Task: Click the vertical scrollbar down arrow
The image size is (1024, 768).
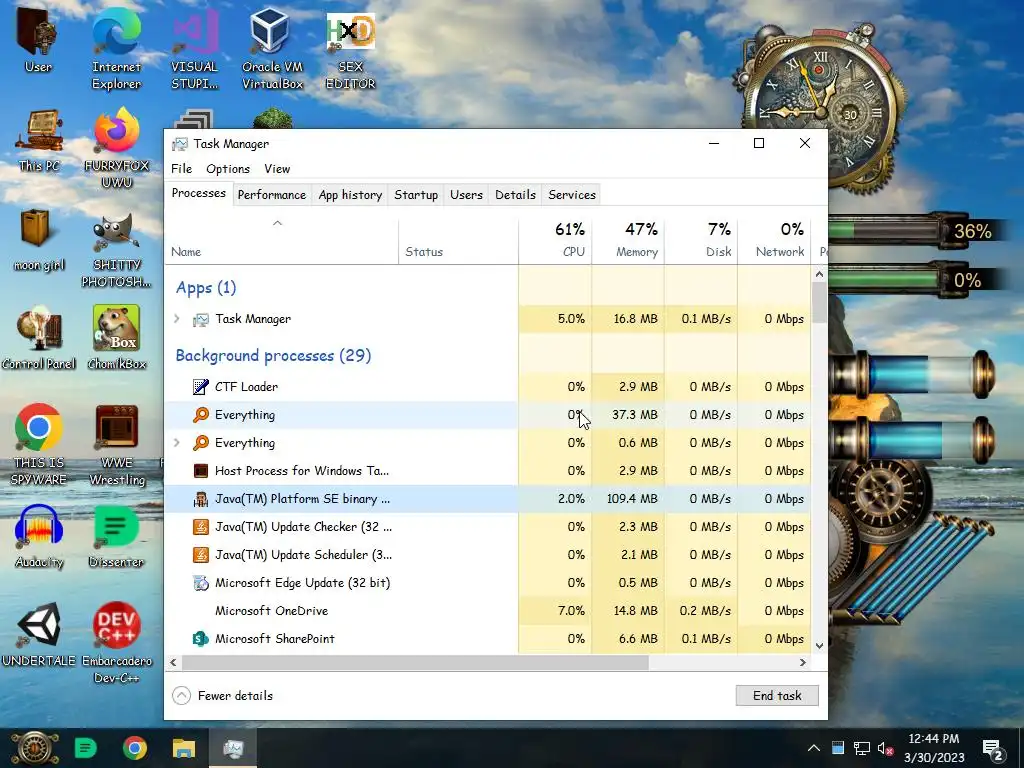Action: tap(820, 646)
